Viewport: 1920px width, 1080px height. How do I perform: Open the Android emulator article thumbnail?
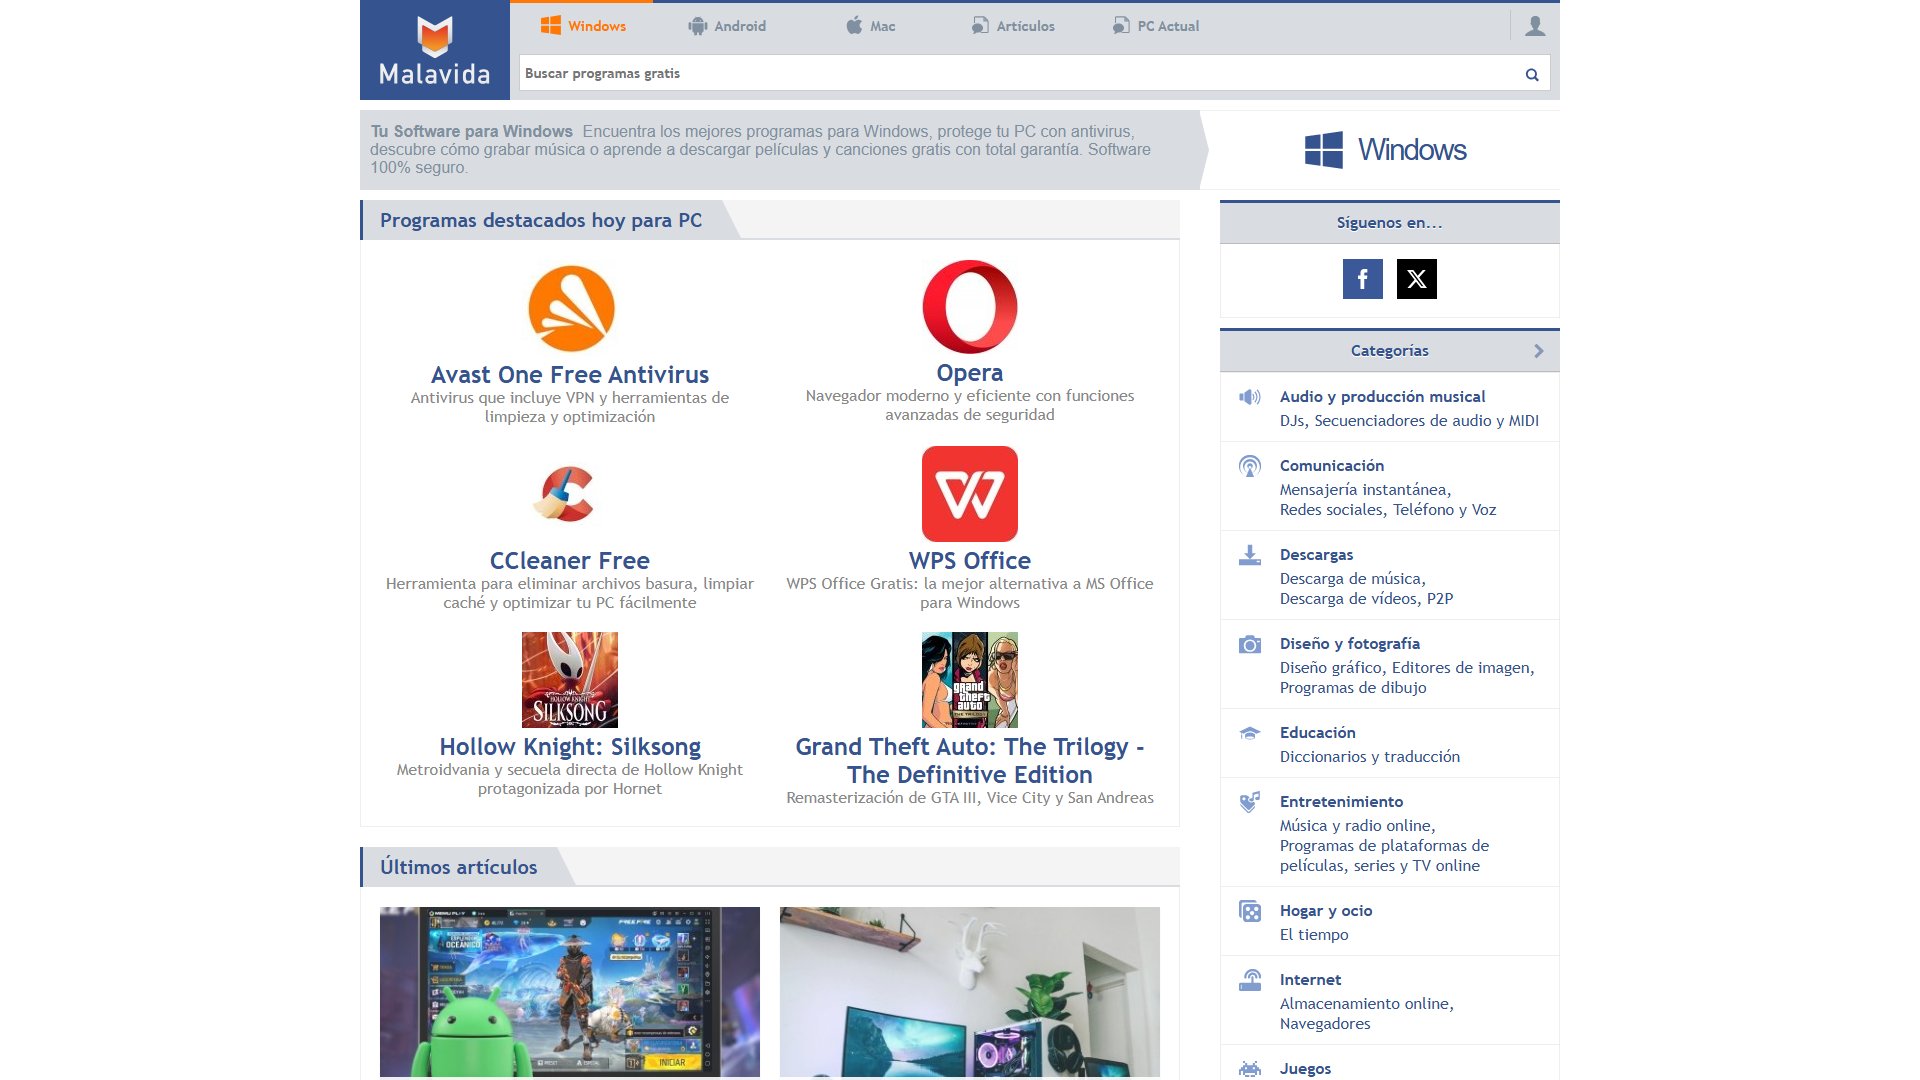tap(570, 992)
